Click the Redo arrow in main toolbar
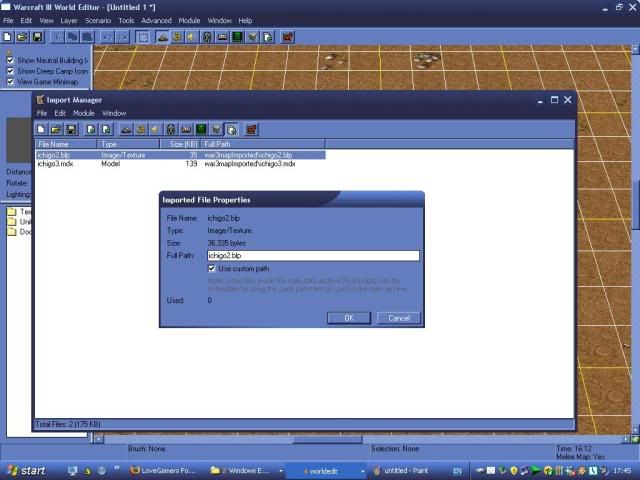 tap(122, 37)
